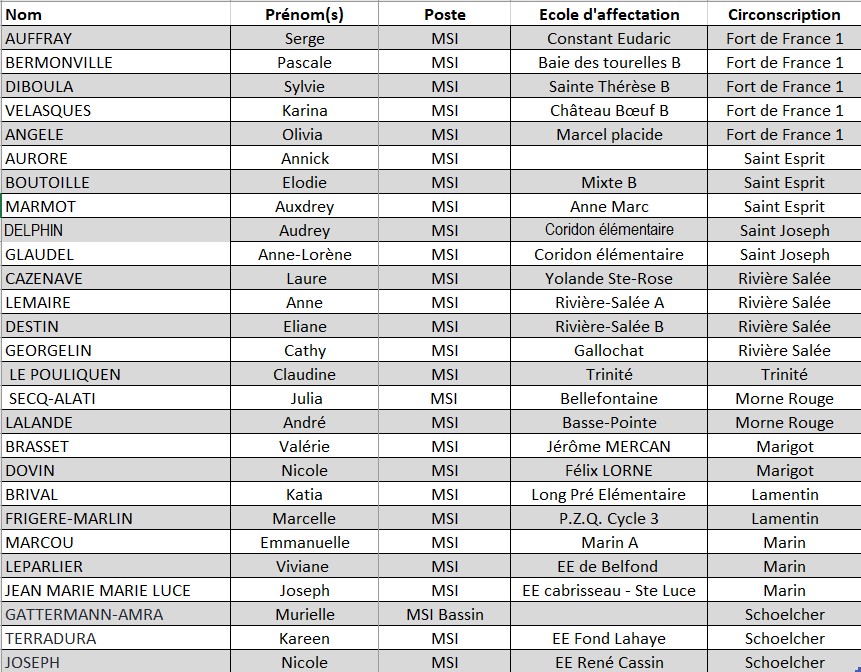Click the MSI Bassin poste cell
861x672 pixels.
tap(444, 614)
